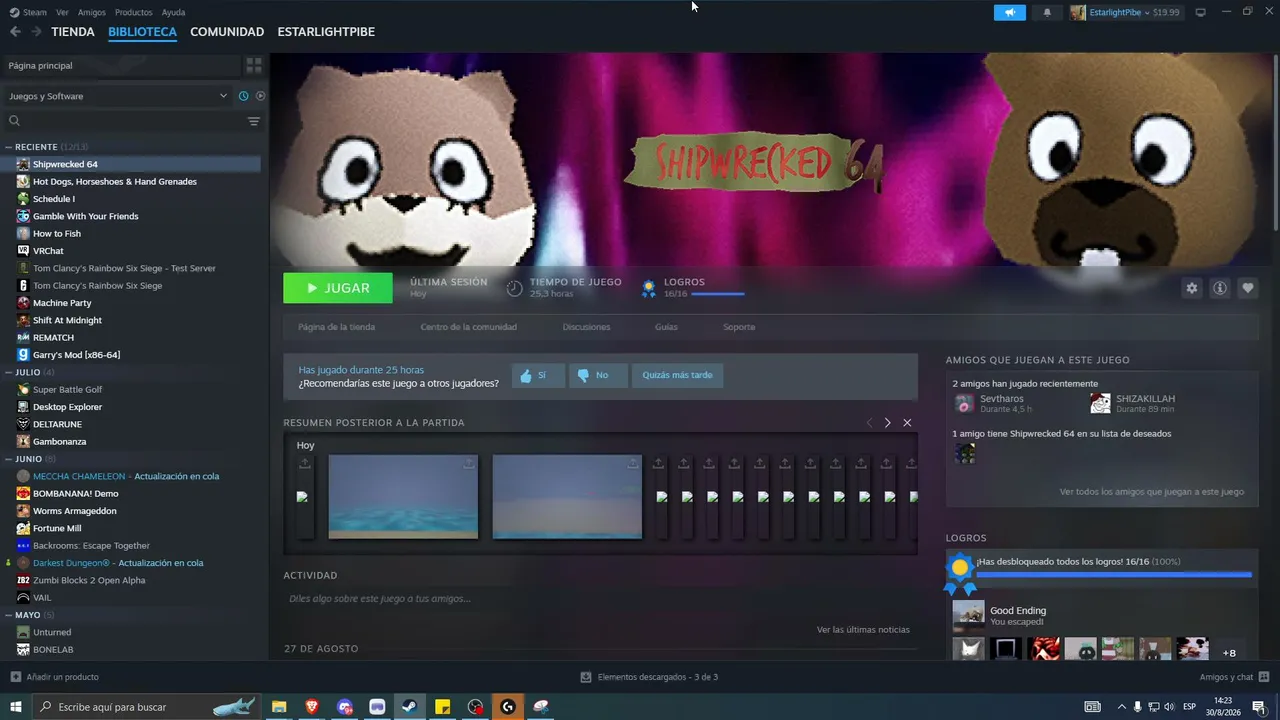The width and height of the screenshot is (1280, 720).
Task: Click Ver las últimas noticias link
Action: point(863,630)
